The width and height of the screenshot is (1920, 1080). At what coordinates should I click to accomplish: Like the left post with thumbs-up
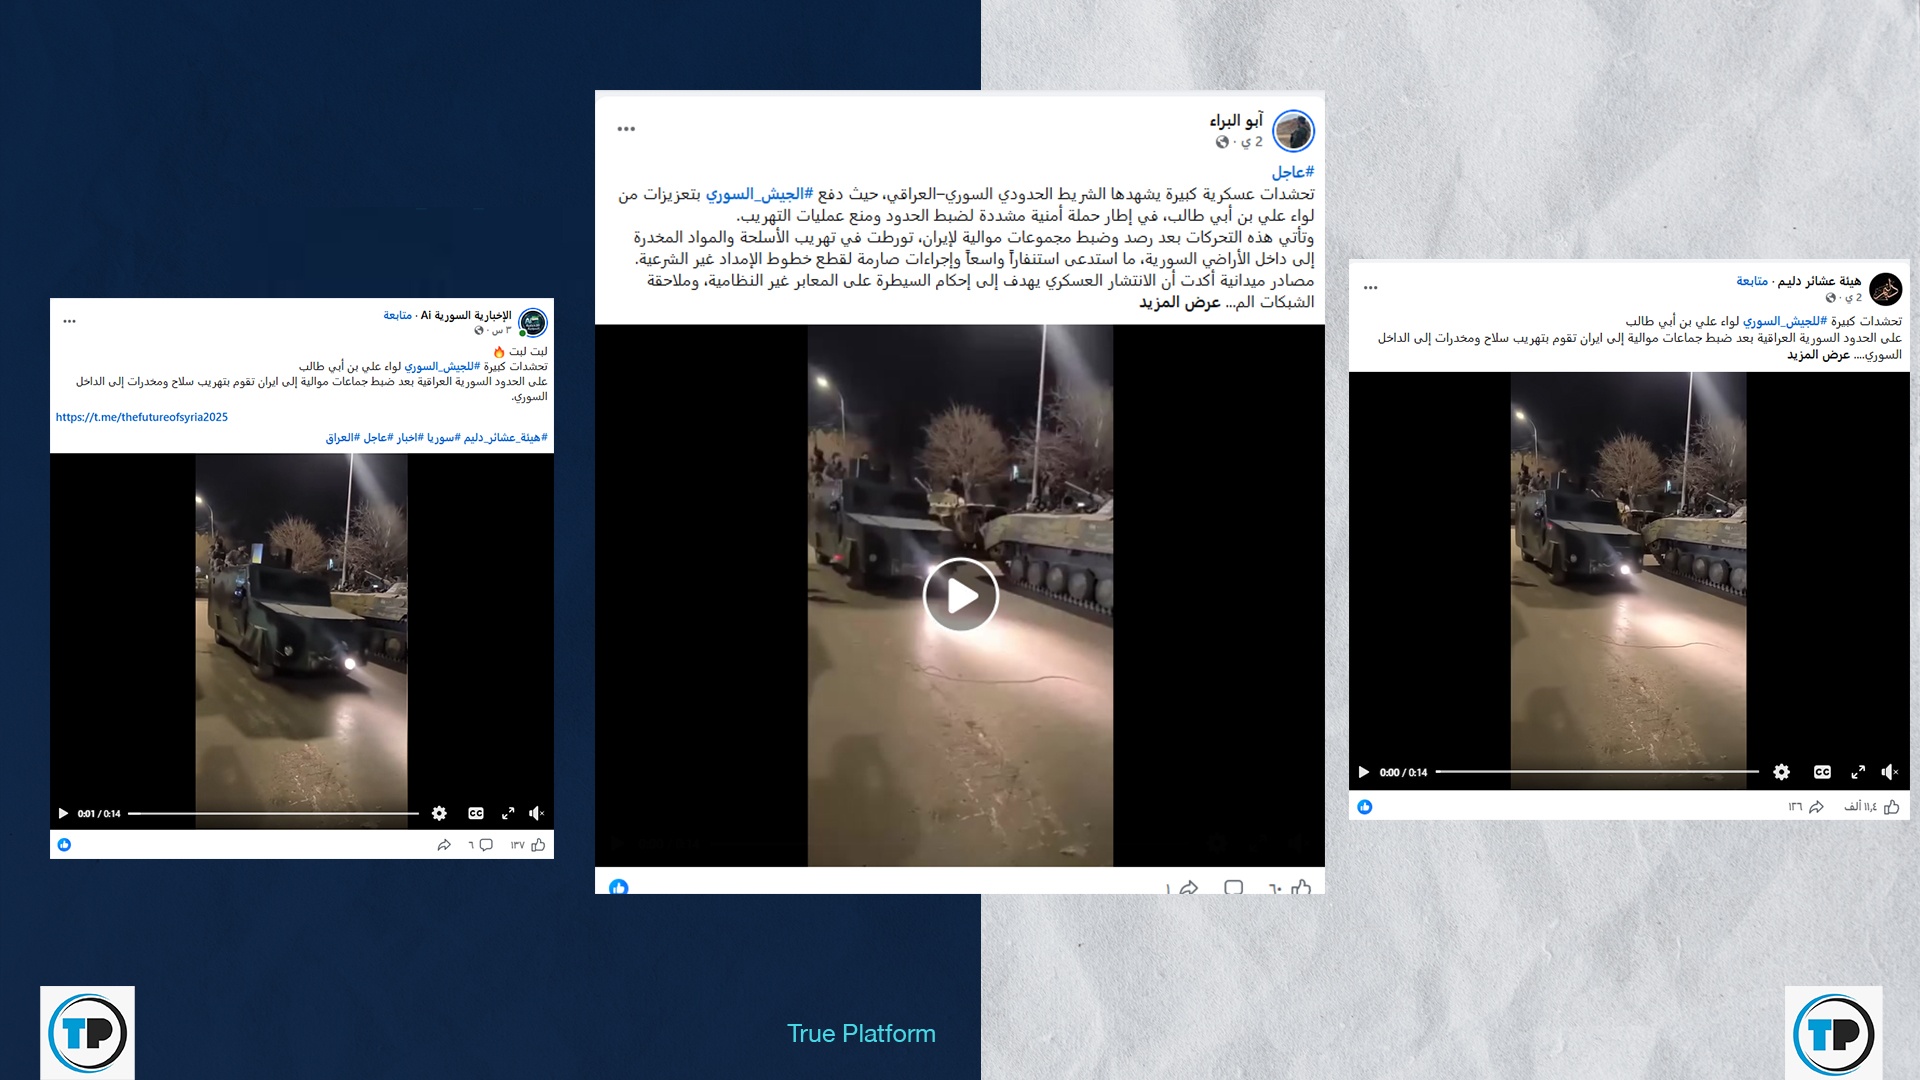click(538, 845)
